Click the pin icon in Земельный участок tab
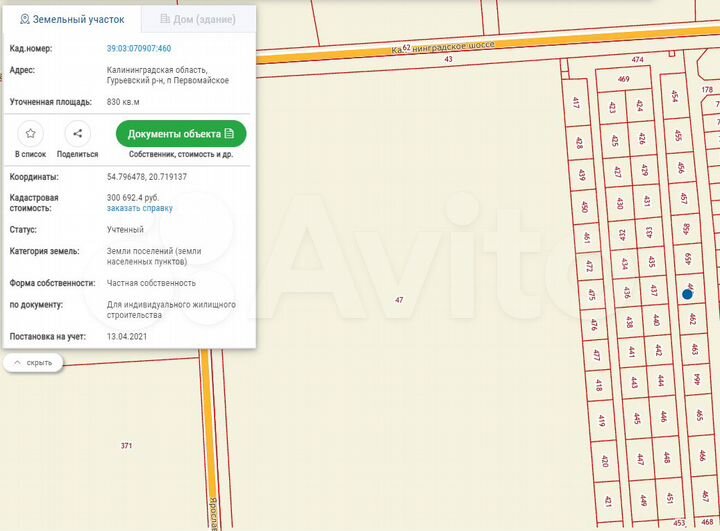This screenshot has height=531, width=720. pos(25,19)
